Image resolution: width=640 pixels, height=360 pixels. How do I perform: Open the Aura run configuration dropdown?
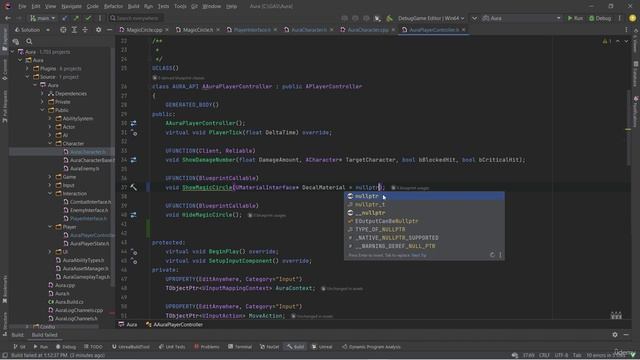[522, 18]
